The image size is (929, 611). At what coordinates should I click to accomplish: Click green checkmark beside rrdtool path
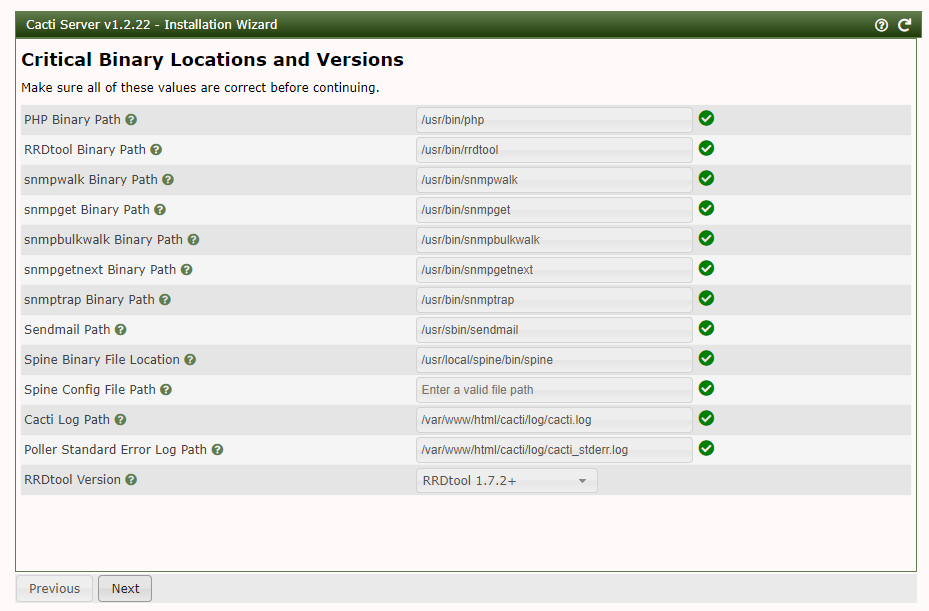coord(706,148)
